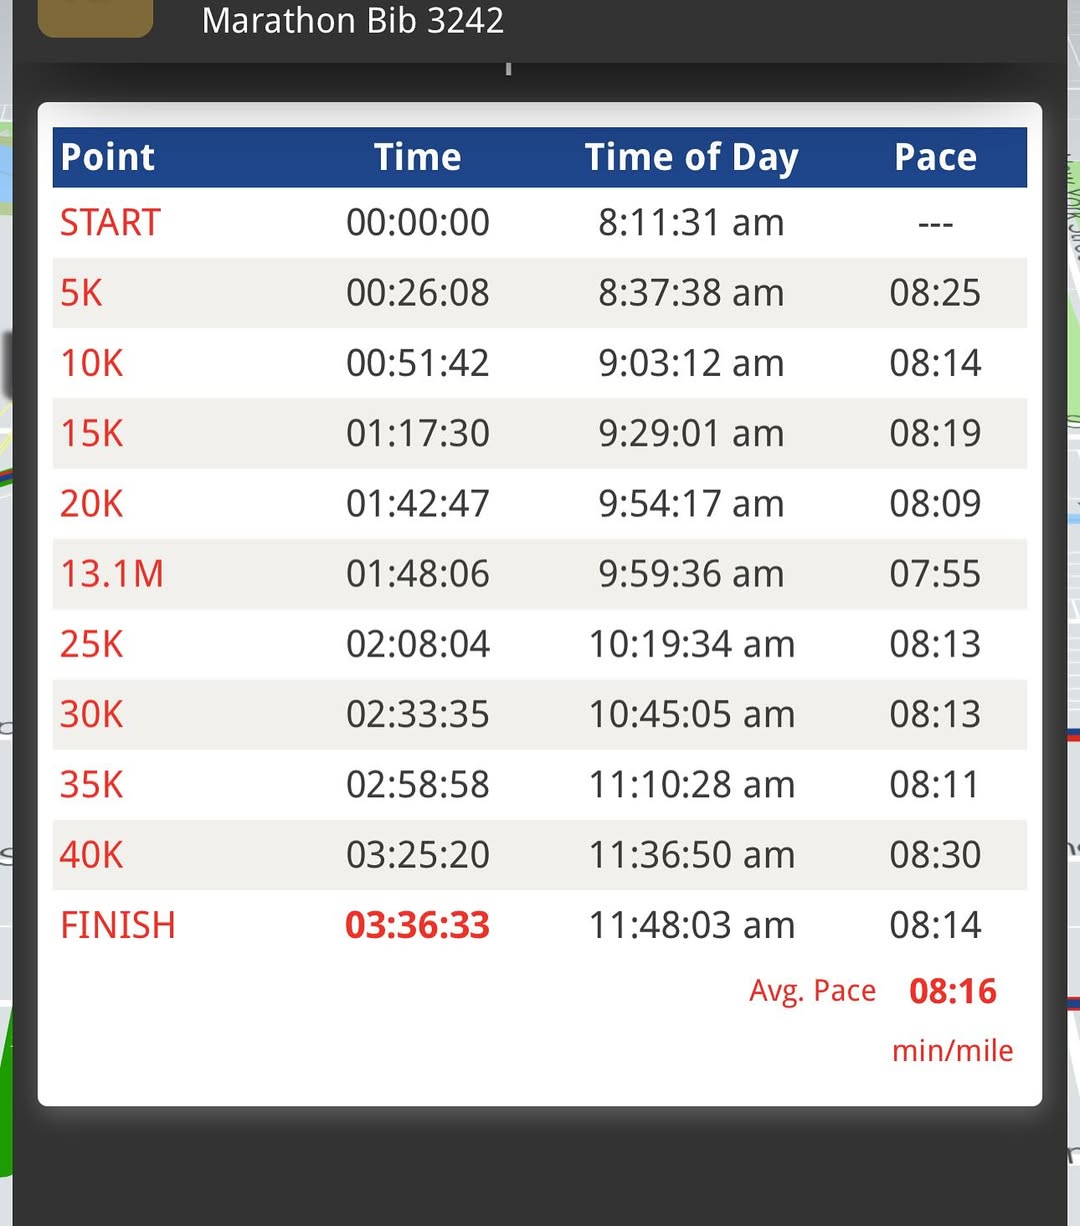This screenshot has height=1226, width=1080.
Task: Tap the min/mile pace unit label
Action: coord(952,1050)
